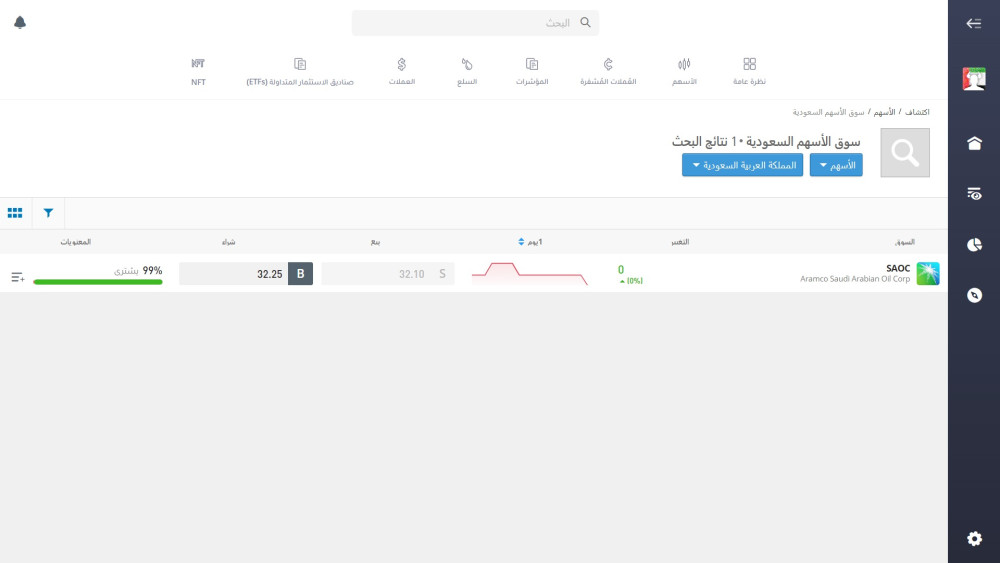Switch to grid view icon
This screenshot has height=563, width=1000.
[x=15, y=213]
